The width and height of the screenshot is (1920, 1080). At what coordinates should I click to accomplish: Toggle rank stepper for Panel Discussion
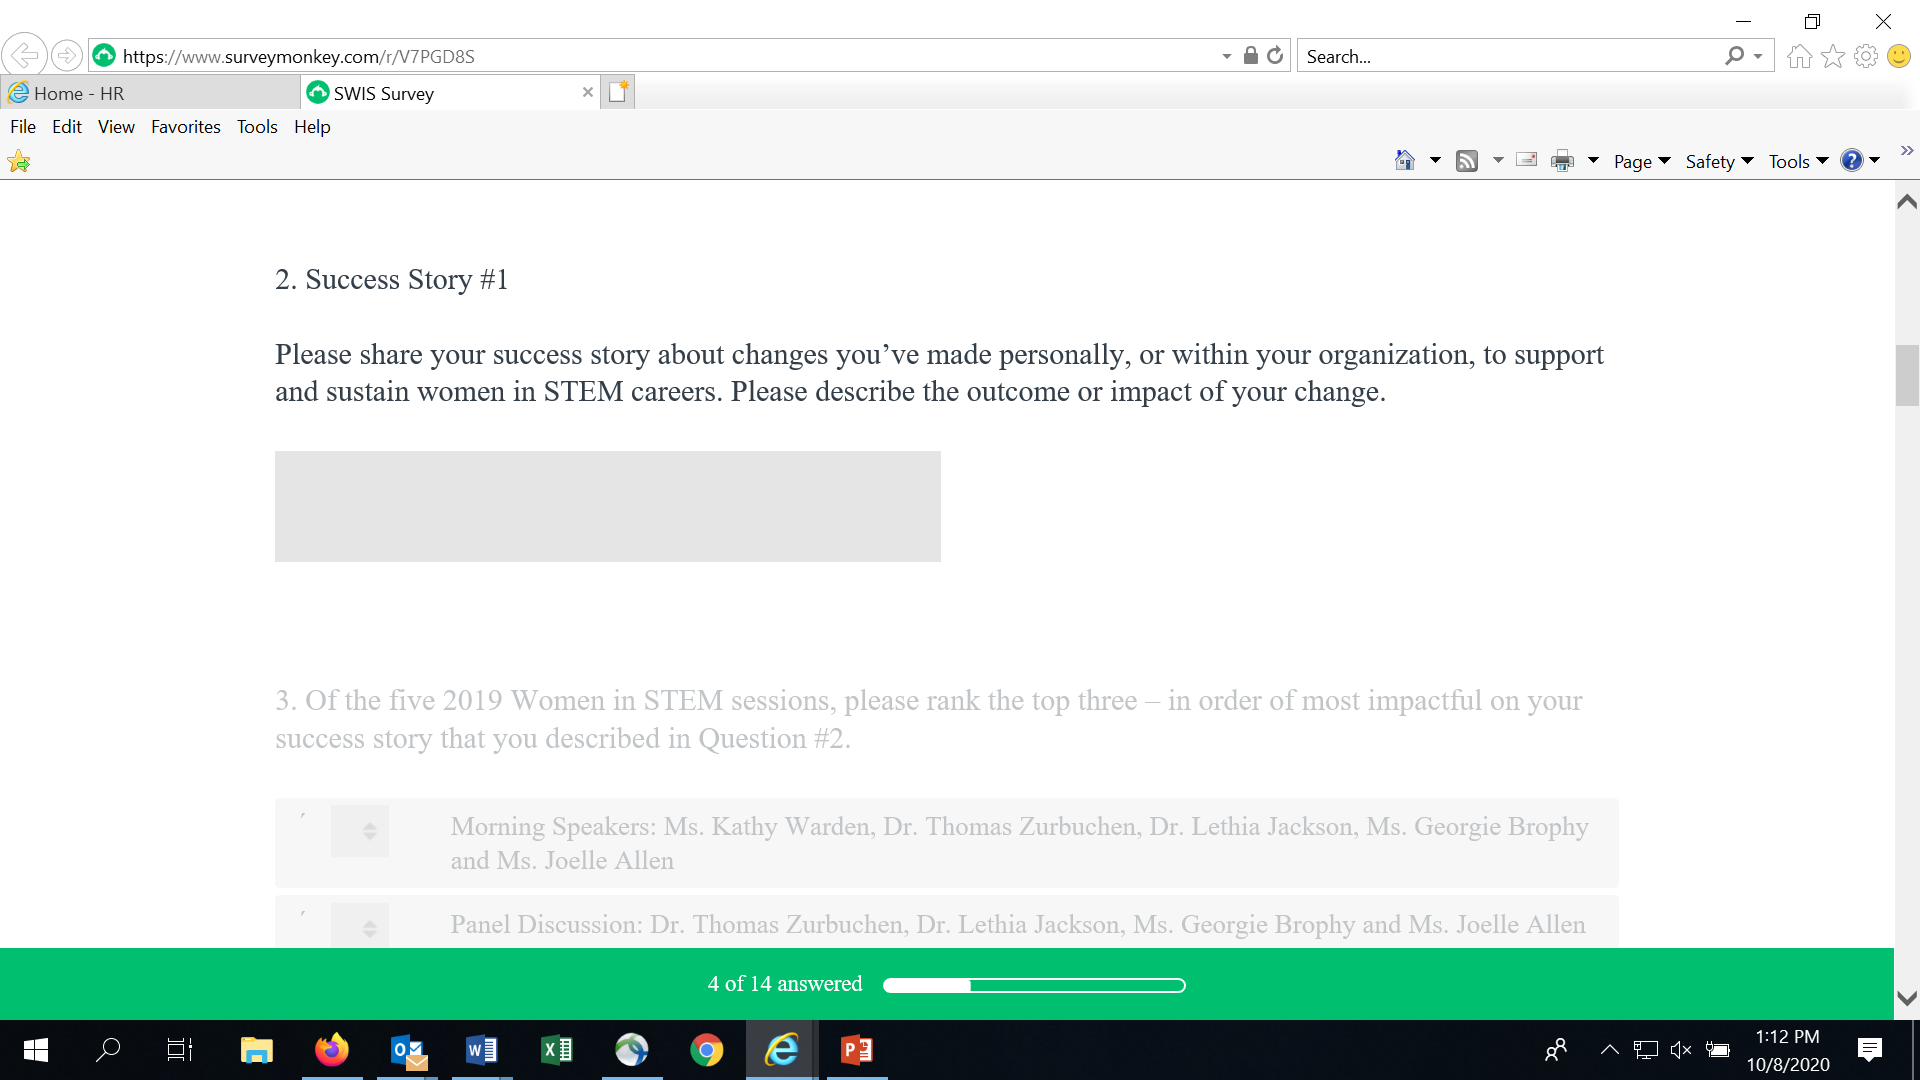point(369,928)
